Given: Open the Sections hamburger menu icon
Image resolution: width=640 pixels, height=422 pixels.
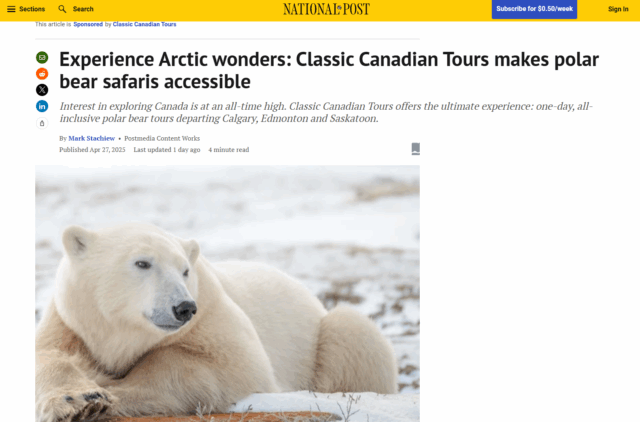Looking at the screenshot, I should point(11,9).
